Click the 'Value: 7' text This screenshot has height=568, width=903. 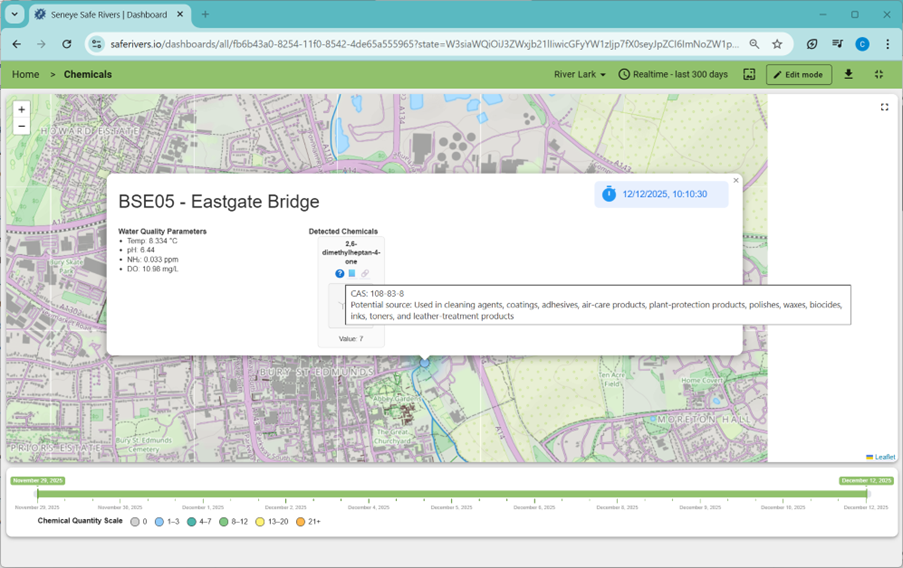[x=351, y=339]
